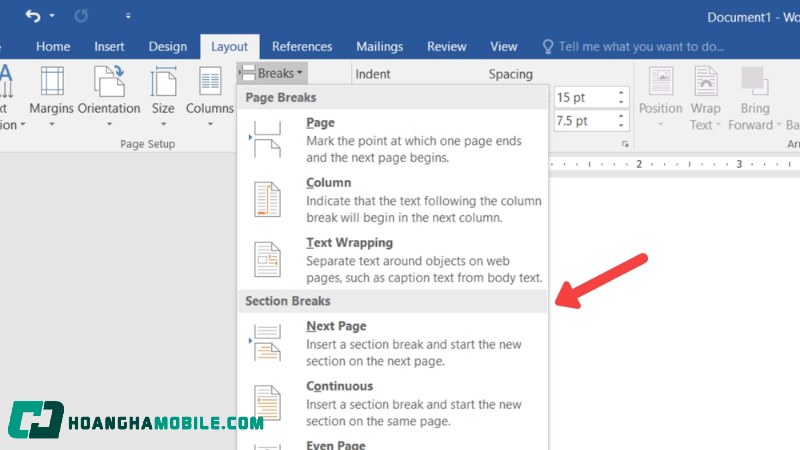Click the Tell me what you want search box
This screenshot has height=450, width=800.
[x=639, y=46]
